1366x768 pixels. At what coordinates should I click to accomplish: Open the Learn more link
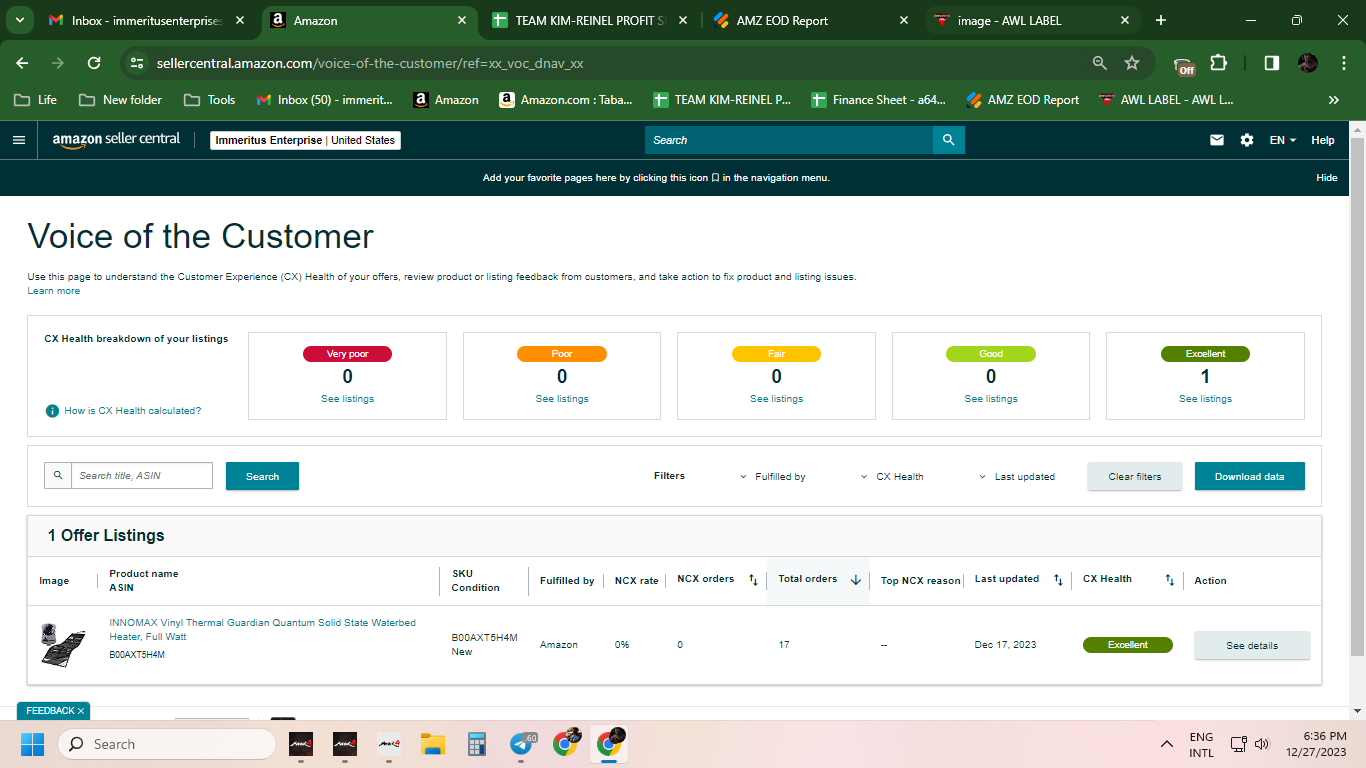[x=54, y=291]
